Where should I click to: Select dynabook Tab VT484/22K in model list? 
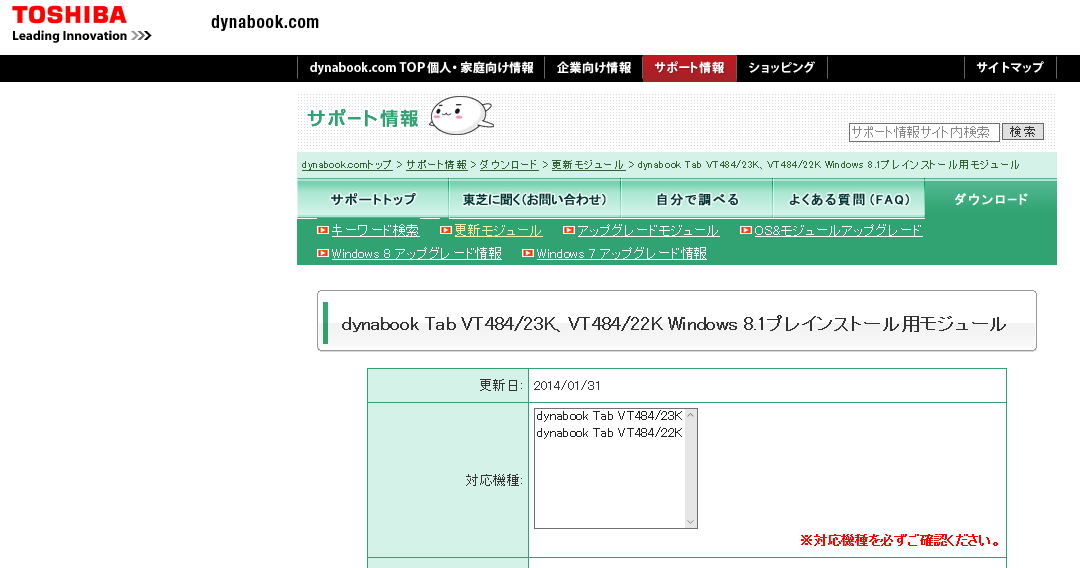pos(610,433)
